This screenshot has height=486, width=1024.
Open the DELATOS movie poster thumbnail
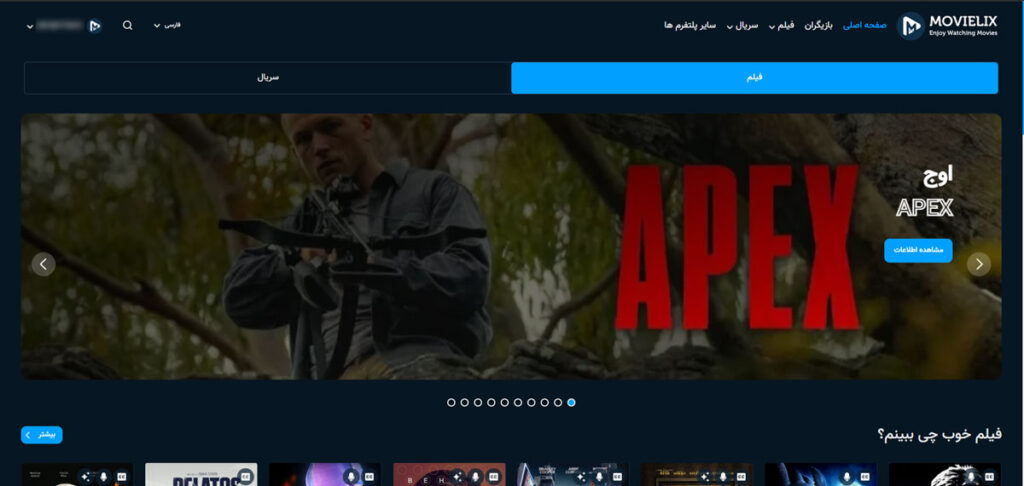click(201, 475)
